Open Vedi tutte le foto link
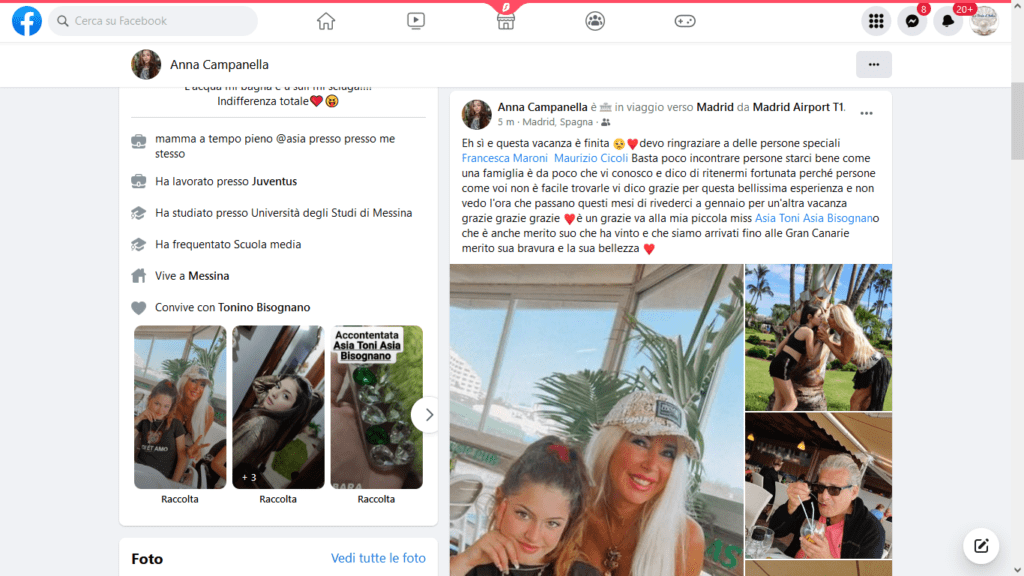 tap(378, 558)
